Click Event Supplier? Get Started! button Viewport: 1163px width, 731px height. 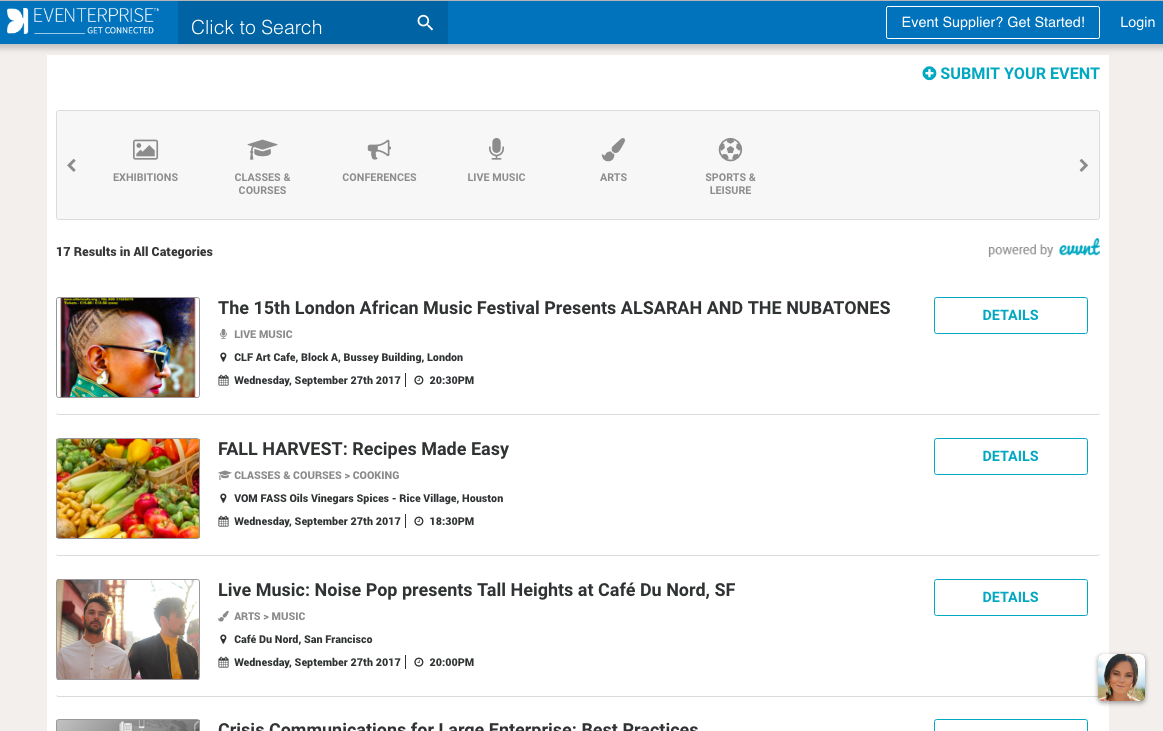coord(992,22)
